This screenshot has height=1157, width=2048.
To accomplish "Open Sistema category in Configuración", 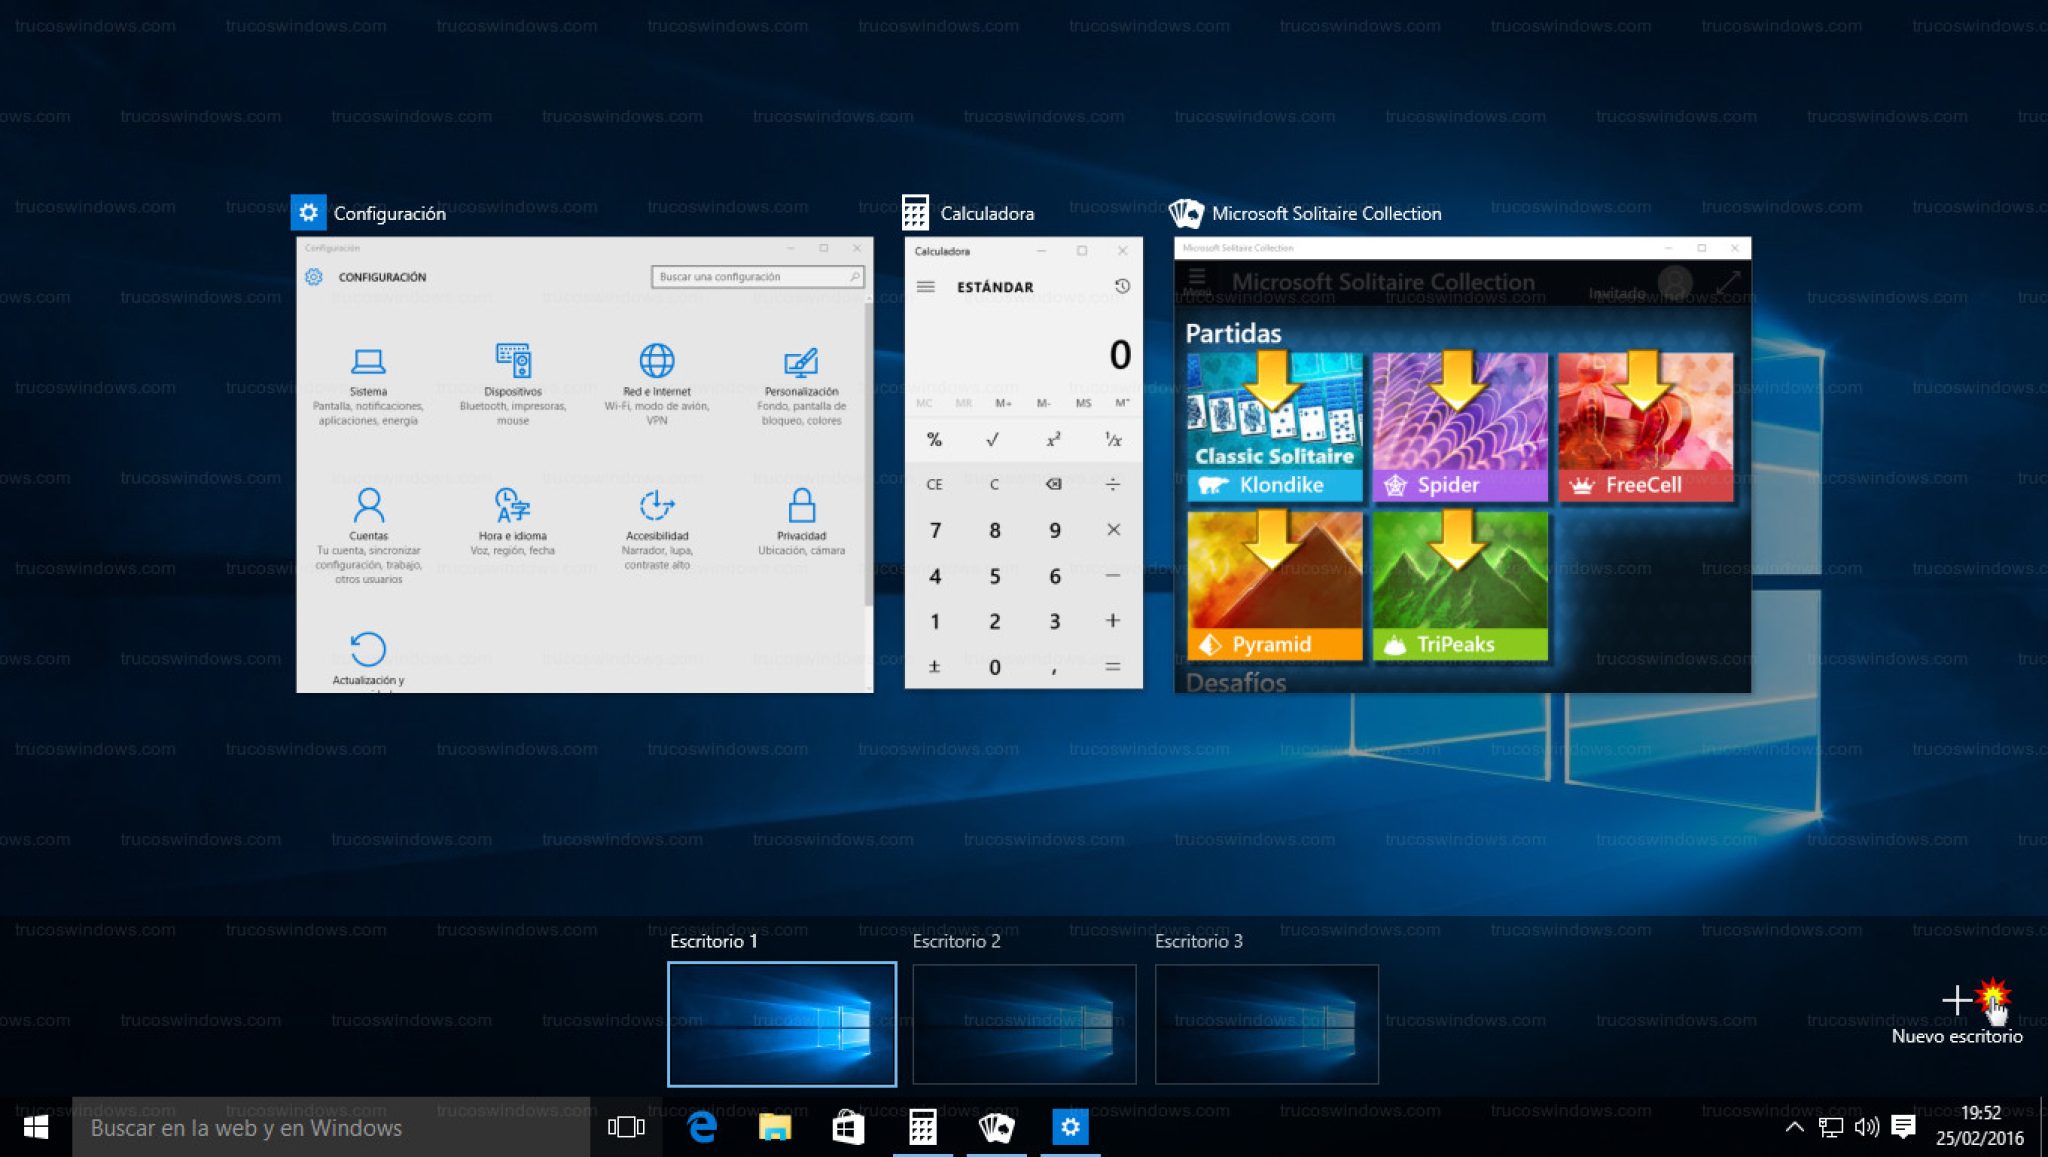I will tap(369, 372).
